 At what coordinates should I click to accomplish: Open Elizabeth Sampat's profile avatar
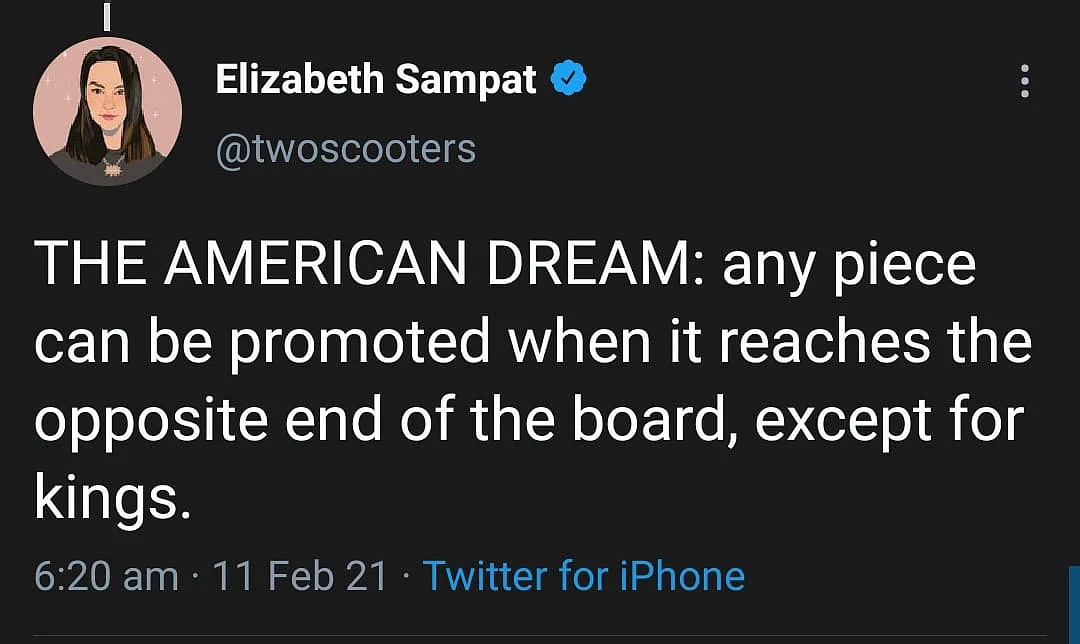(x=107, y=111)
